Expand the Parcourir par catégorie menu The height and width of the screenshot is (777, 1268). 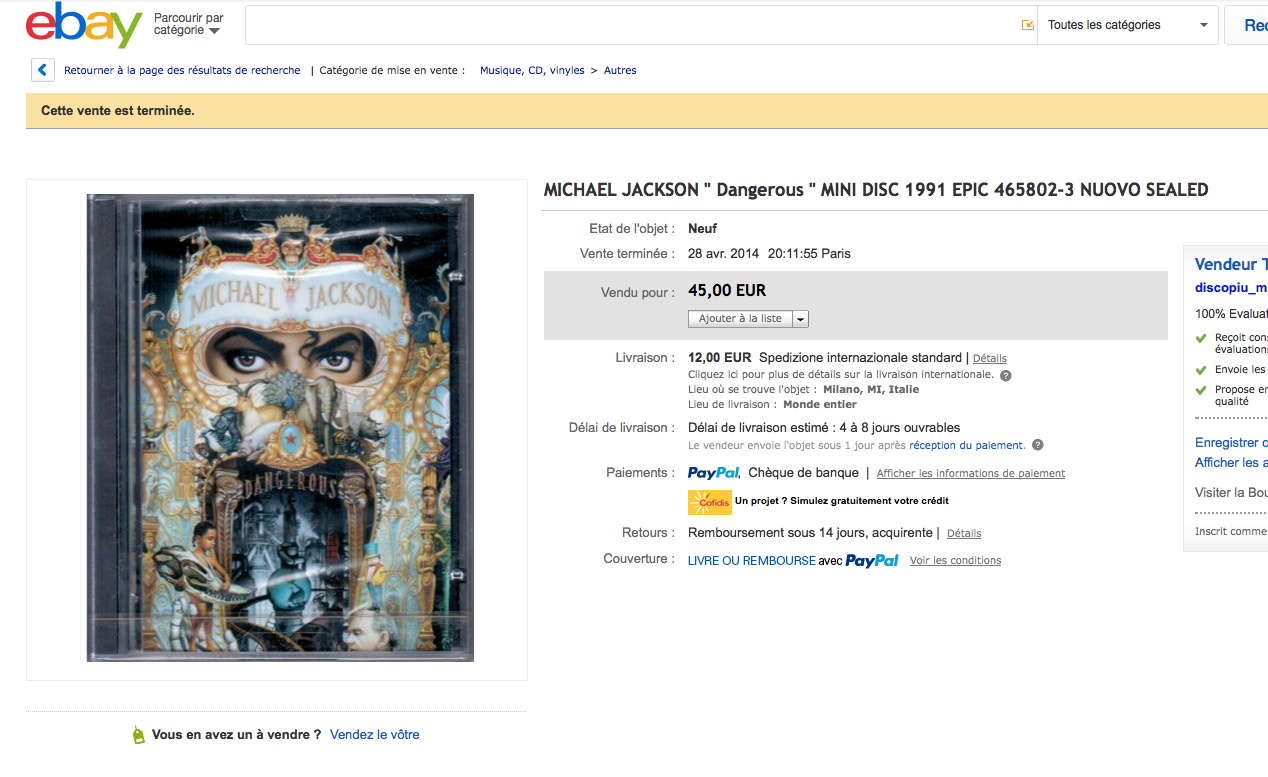[x=189, y=25]
